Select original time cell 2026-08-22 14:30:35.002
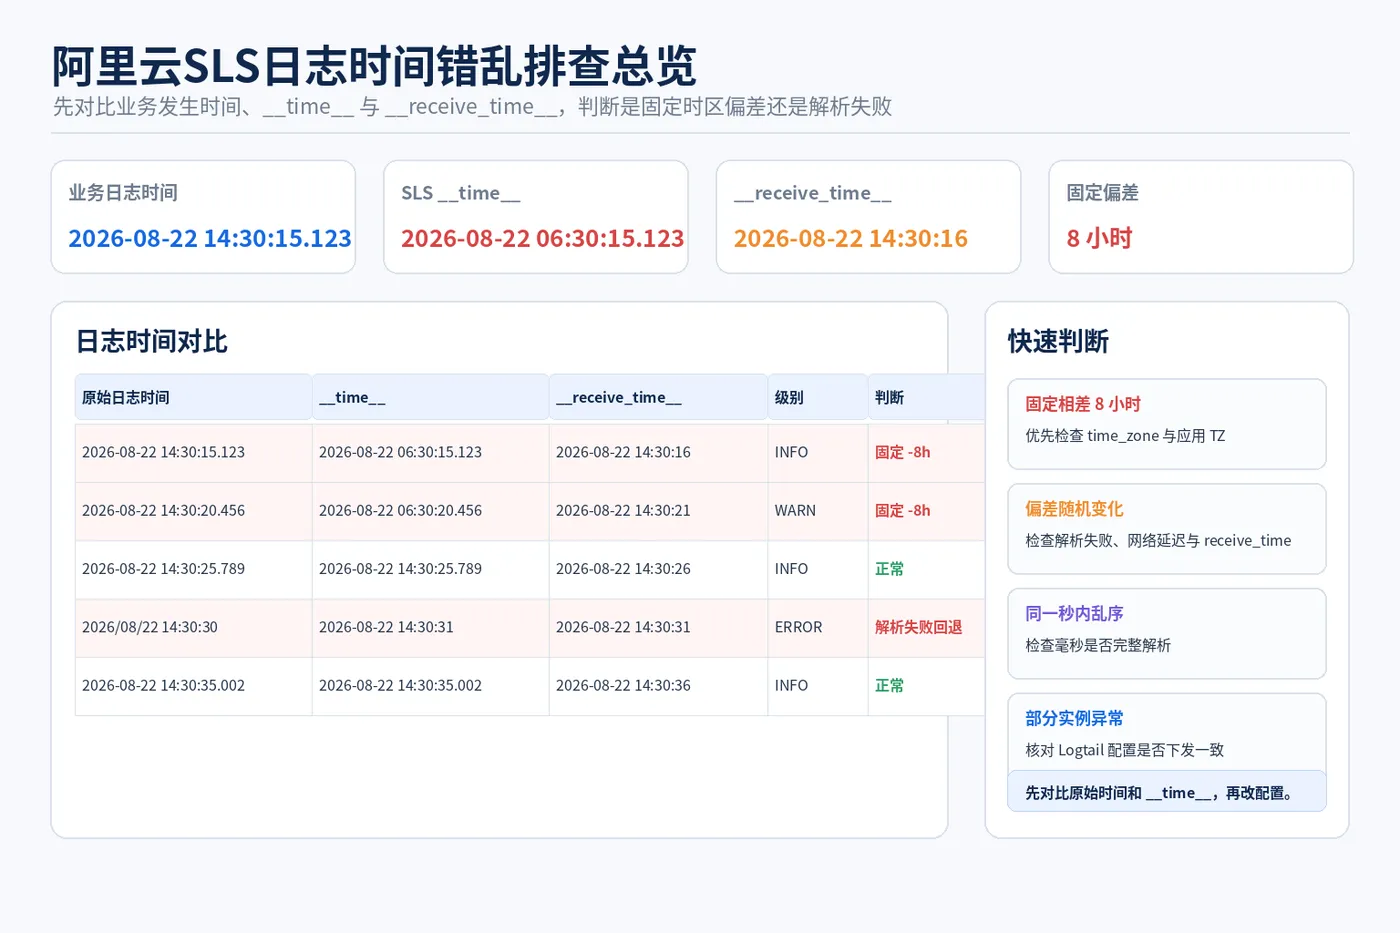The width and height of the screenshot is (1400, 933). tap(194, 685)
